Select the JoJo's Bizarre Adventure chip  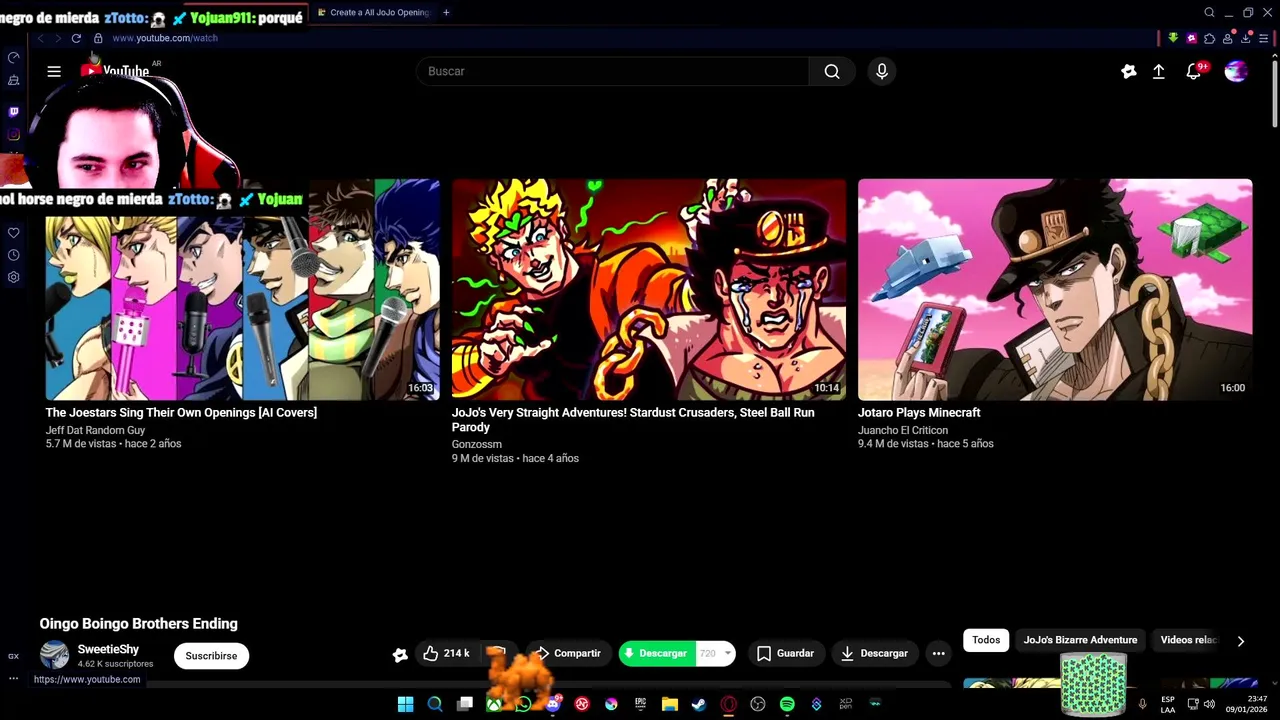1080,640
